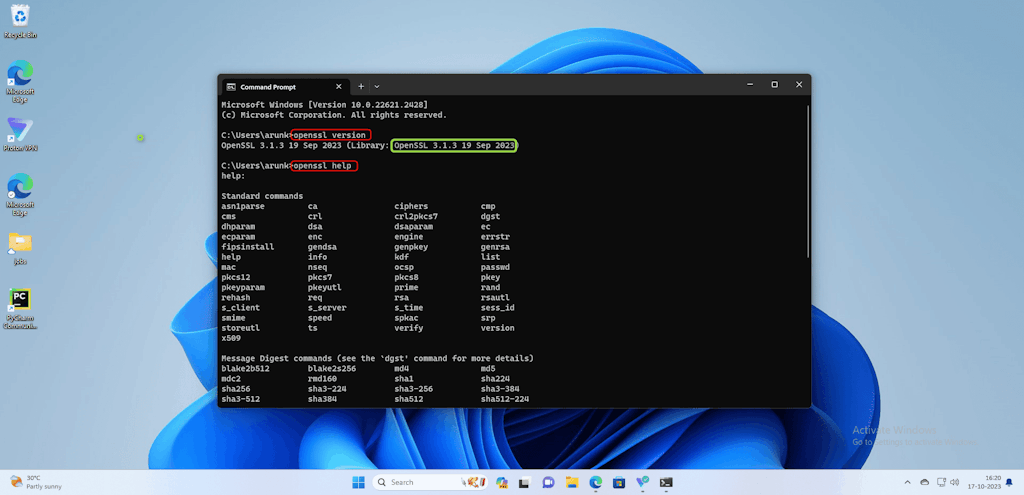Open Microsoft Edge from the taskbar
Image resolution: width=1024 pixels, height=495 pixels.
coord(596,483)
